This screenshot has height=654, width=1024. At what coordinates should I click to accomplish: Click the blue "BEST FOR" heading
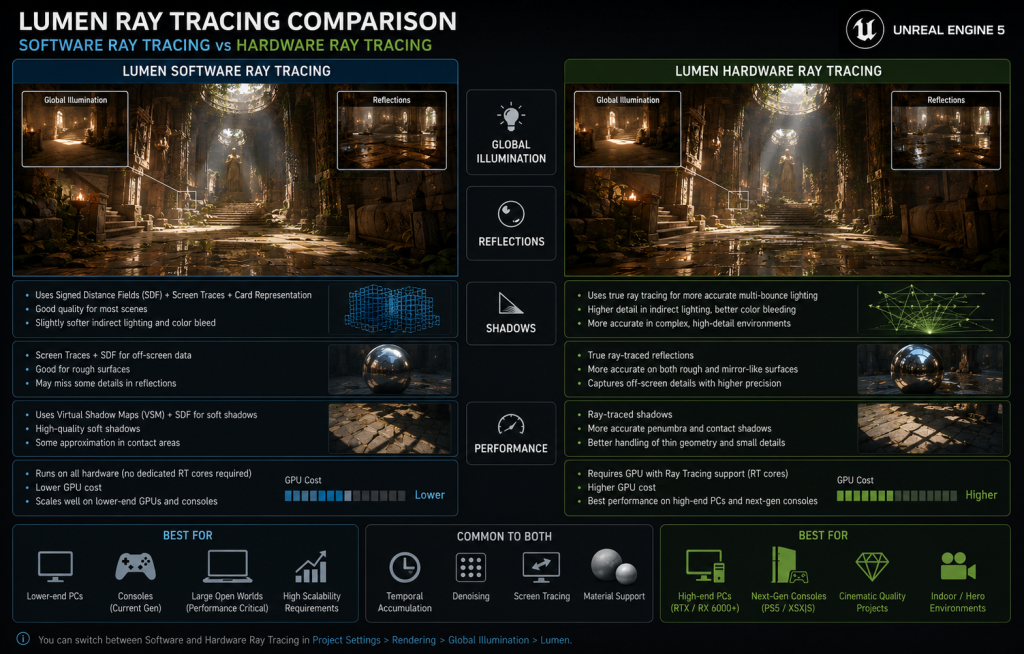187,536
